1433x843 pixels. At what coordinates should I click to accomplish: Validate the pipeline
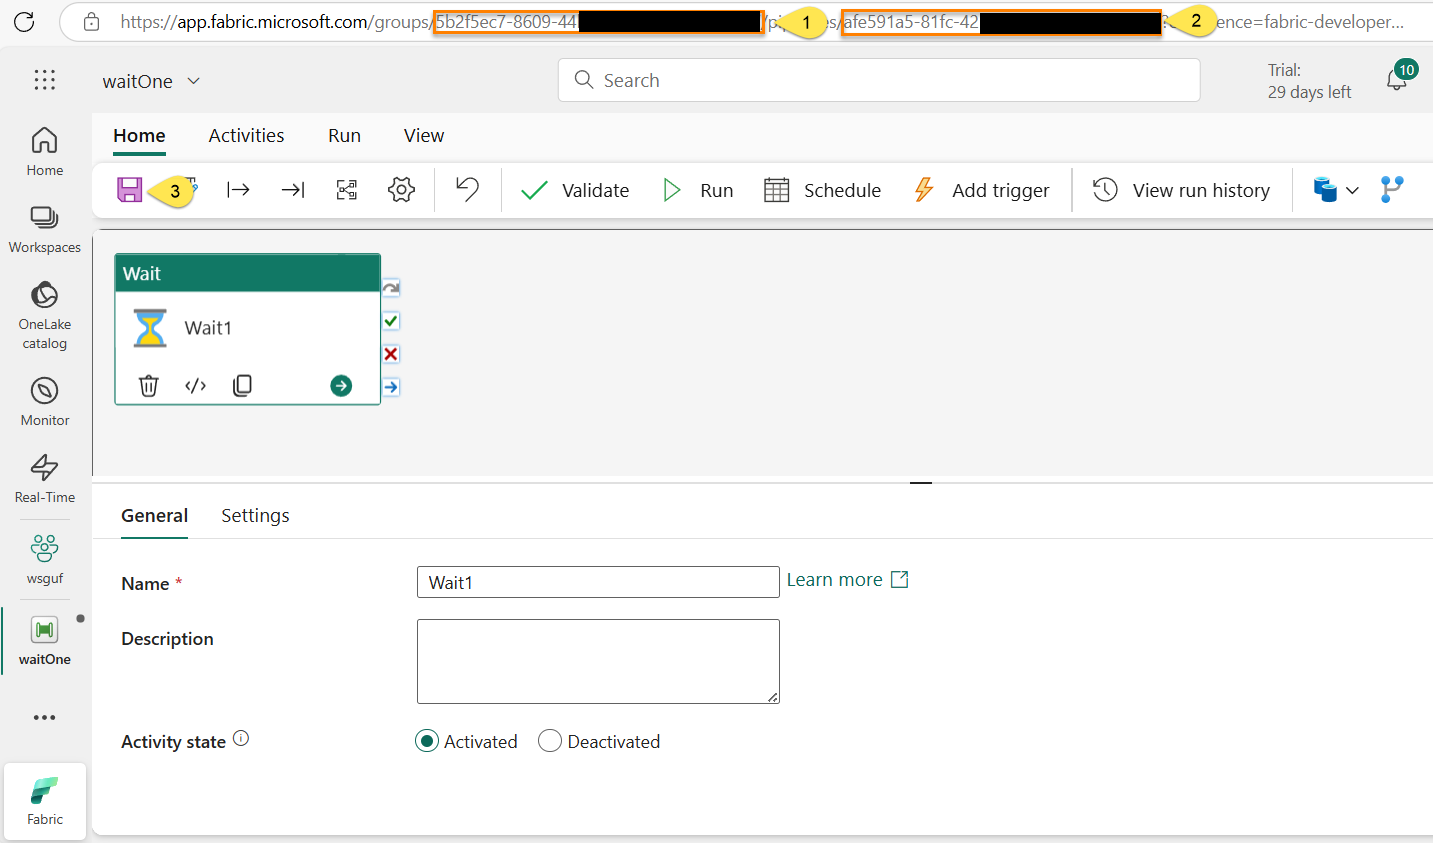click(x=575, y=190)
